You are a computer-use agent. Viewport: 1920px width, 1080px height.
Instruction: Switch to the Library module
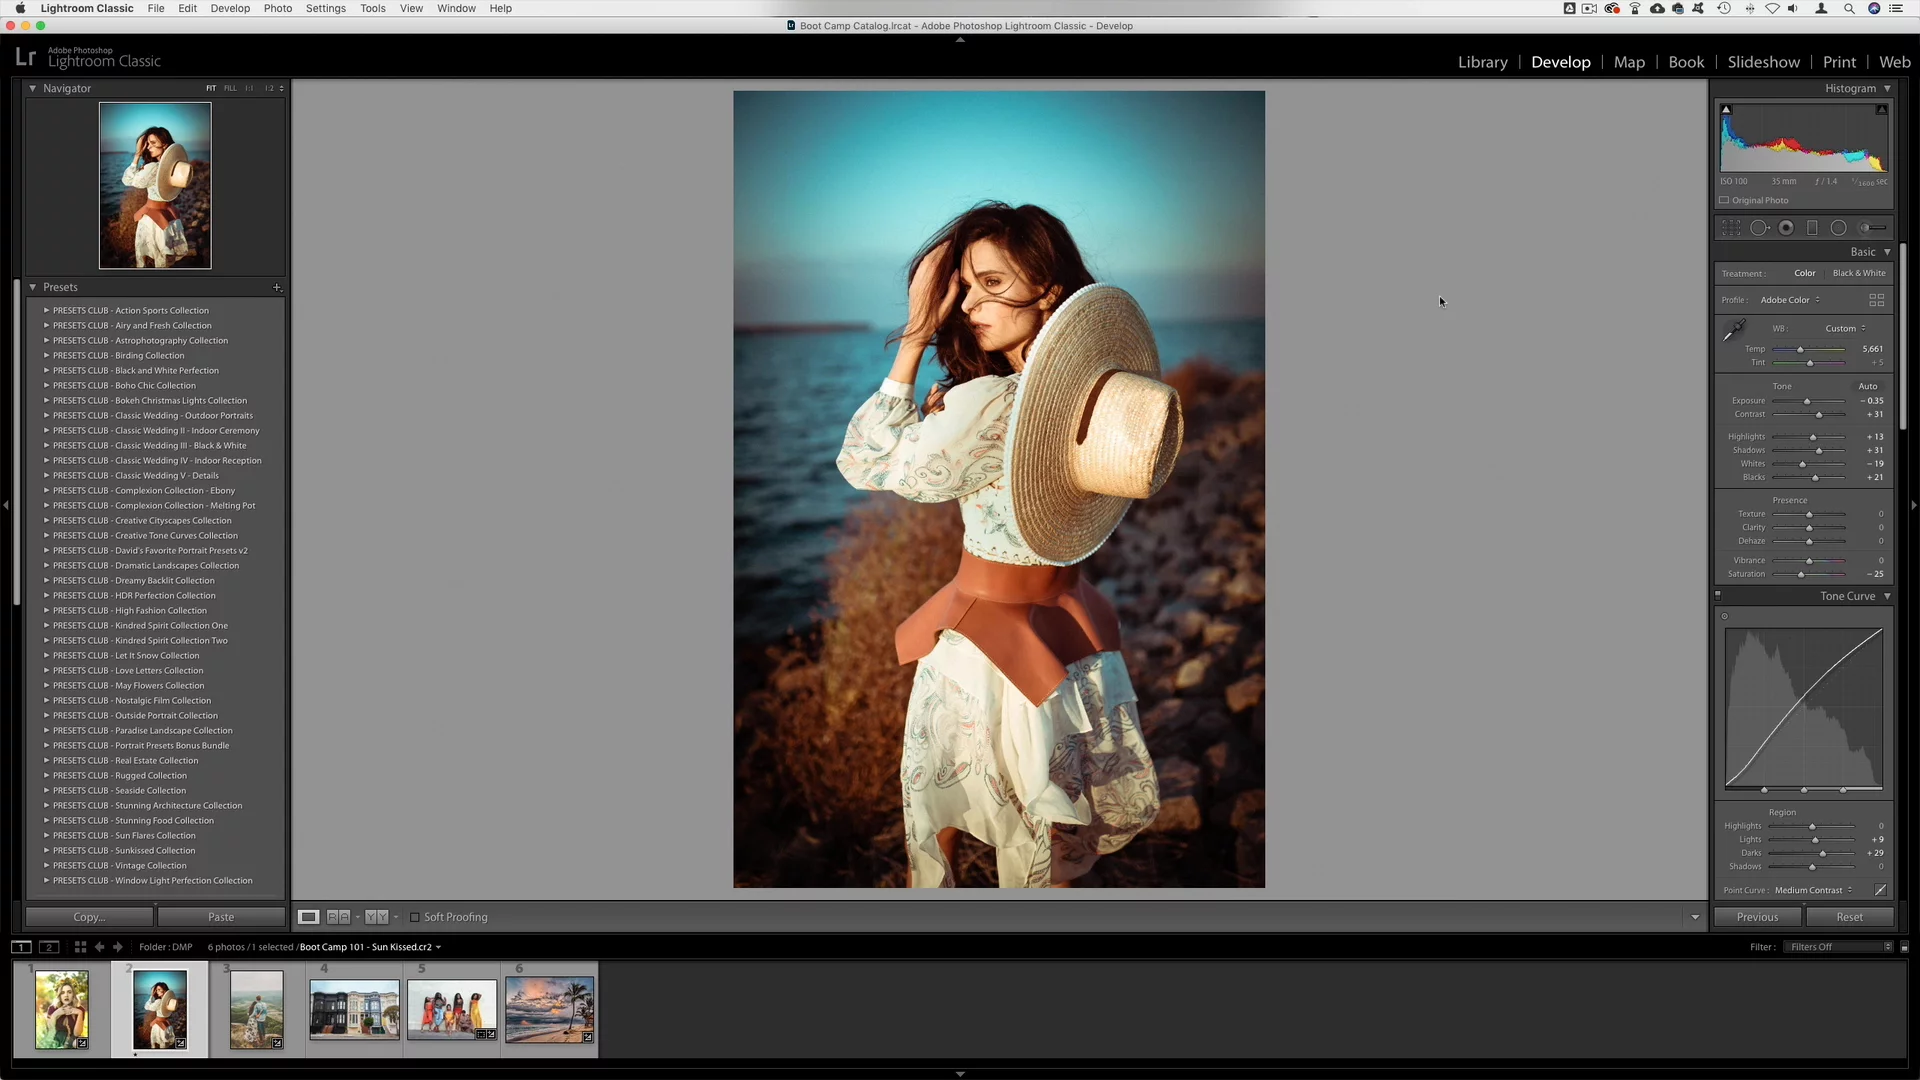tap(1482, 62)
